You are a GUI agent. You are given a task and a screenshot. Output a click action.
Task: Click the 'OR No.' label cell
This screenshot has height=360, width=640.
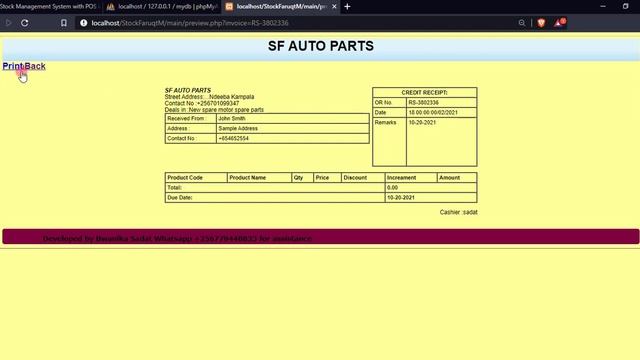(389, 102)
